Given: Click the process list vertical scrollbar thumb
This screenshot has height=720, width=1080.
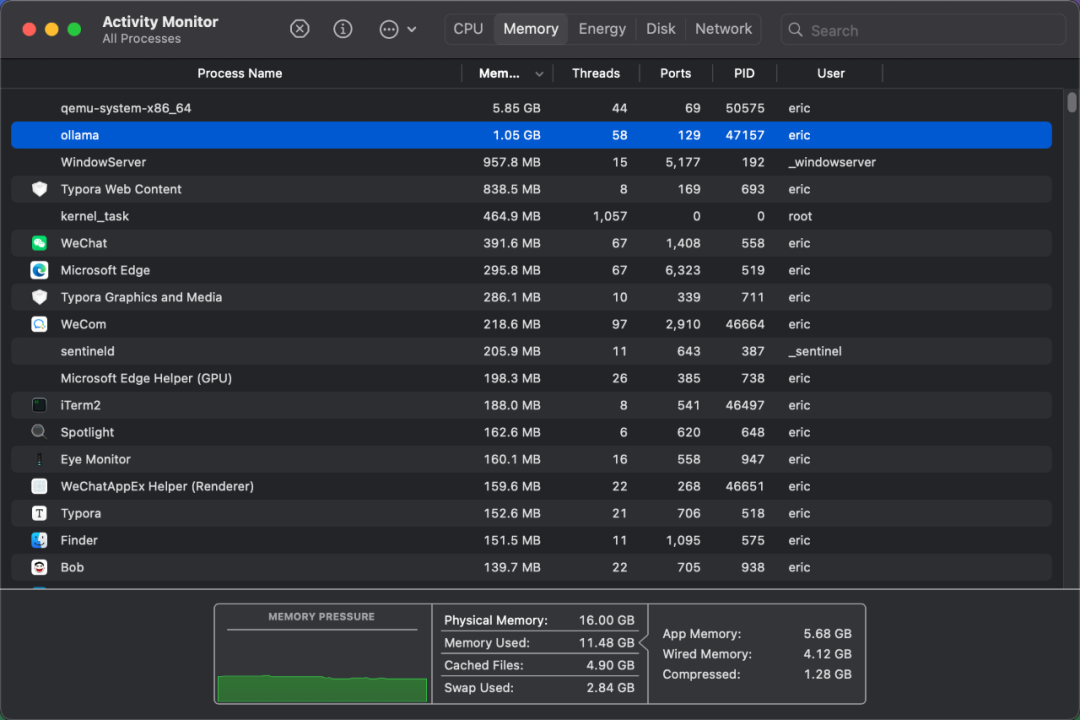Looking at the screenshot, I should pyautogui.click(x=1072, y=102).
